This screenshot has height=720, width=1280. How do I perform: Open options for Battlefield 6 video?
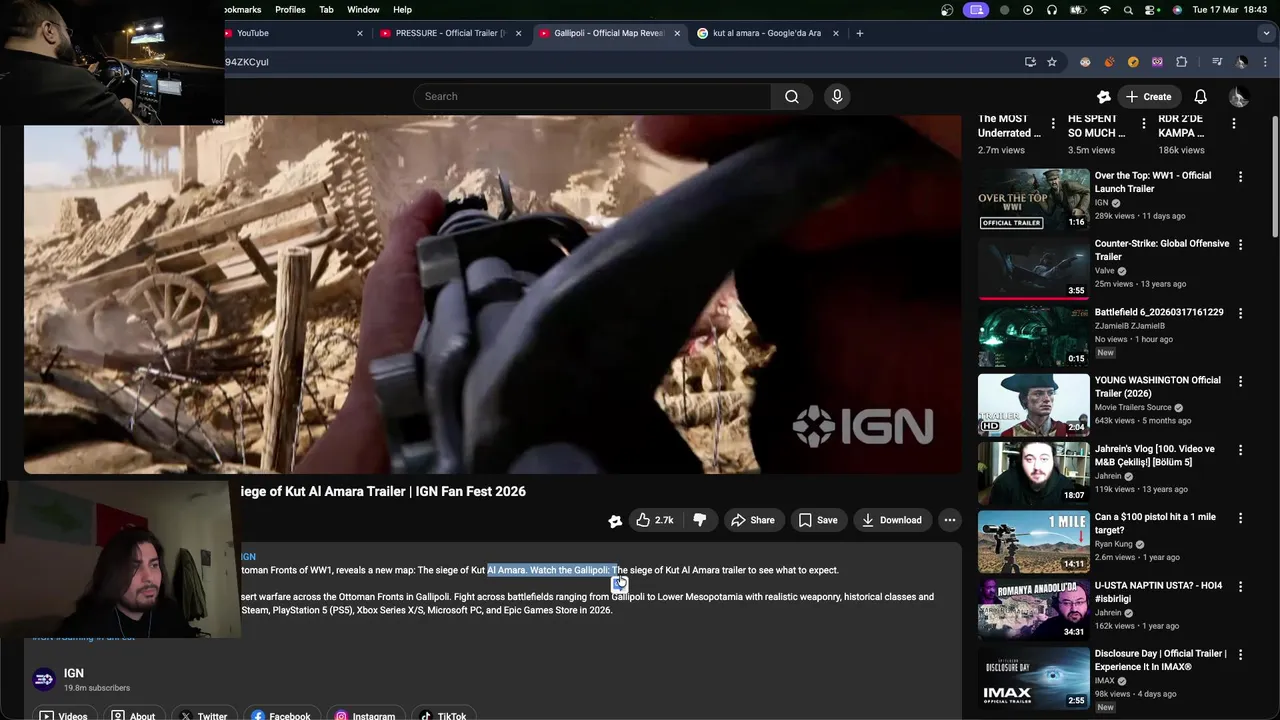(1240, 313)
